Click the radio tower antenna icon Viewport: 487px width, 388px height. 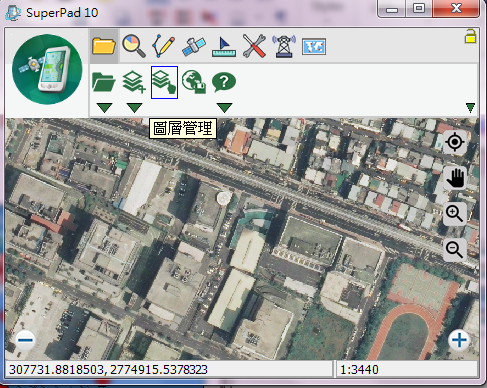[x=284, y=46]
